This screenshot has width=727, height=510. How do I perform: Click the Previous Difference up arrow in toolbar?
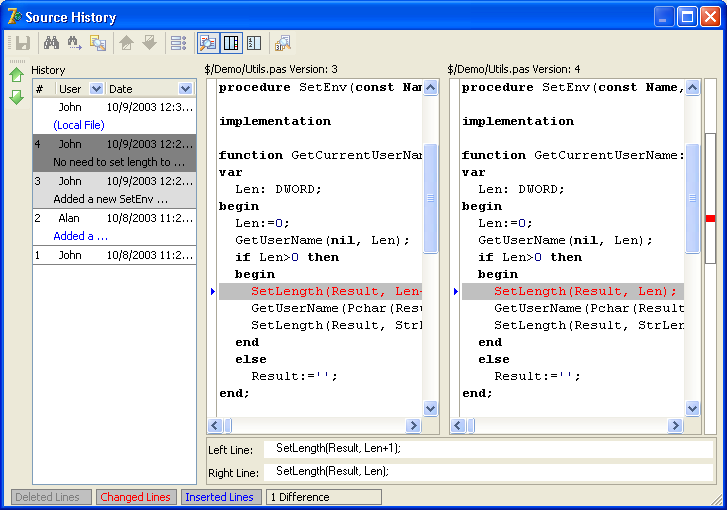pyautogui.click(x=127, y=43)
